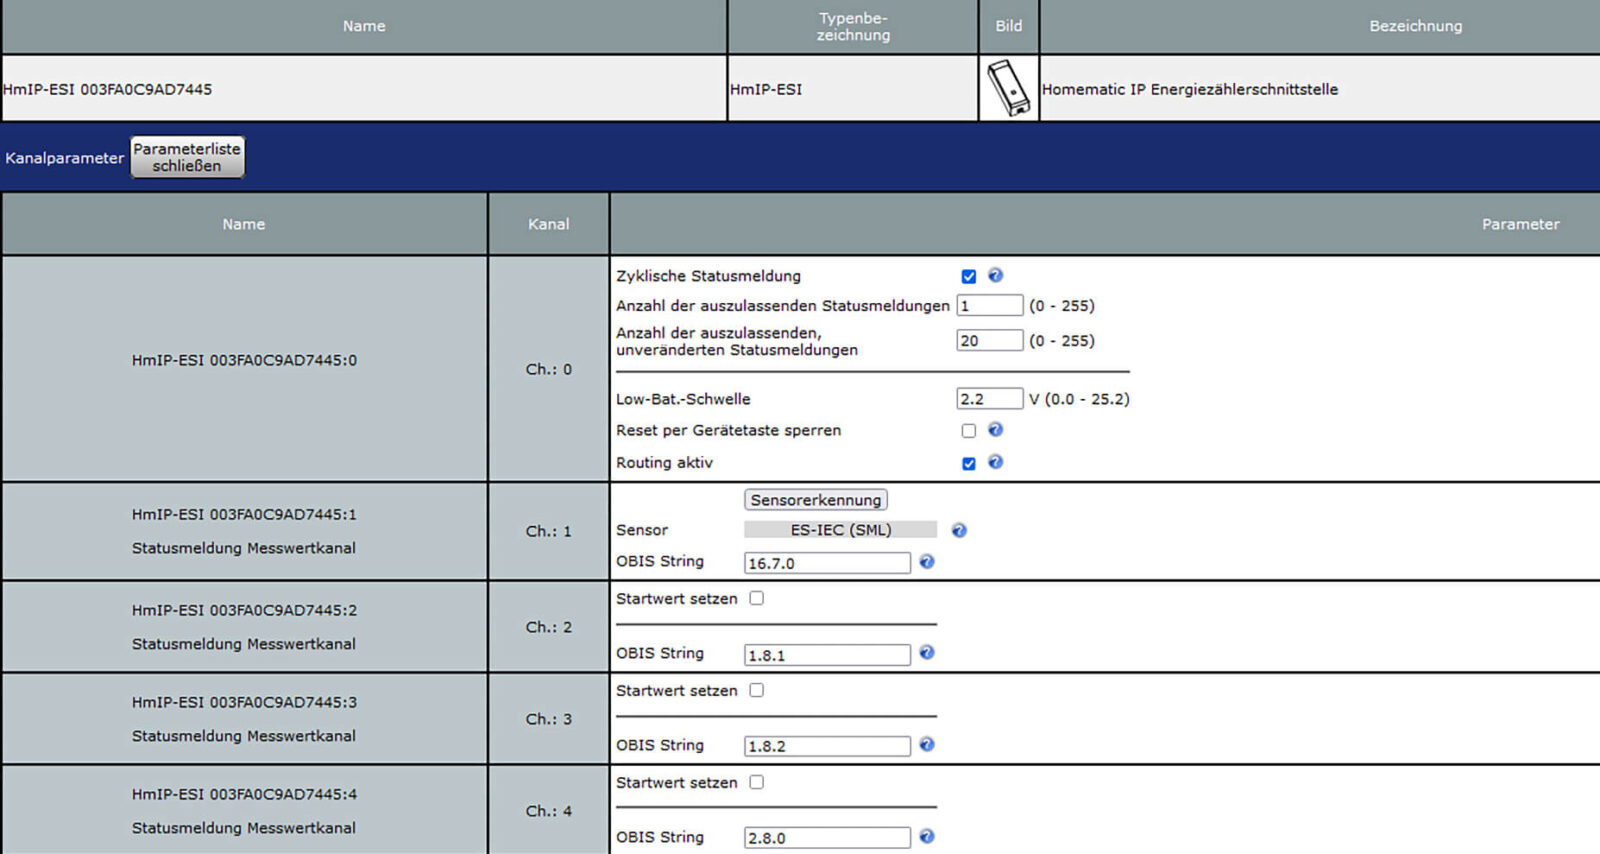This screenshot has height=854, width=1600.
Task: Click Ch.: 0 cell
Action: (549, 369)
